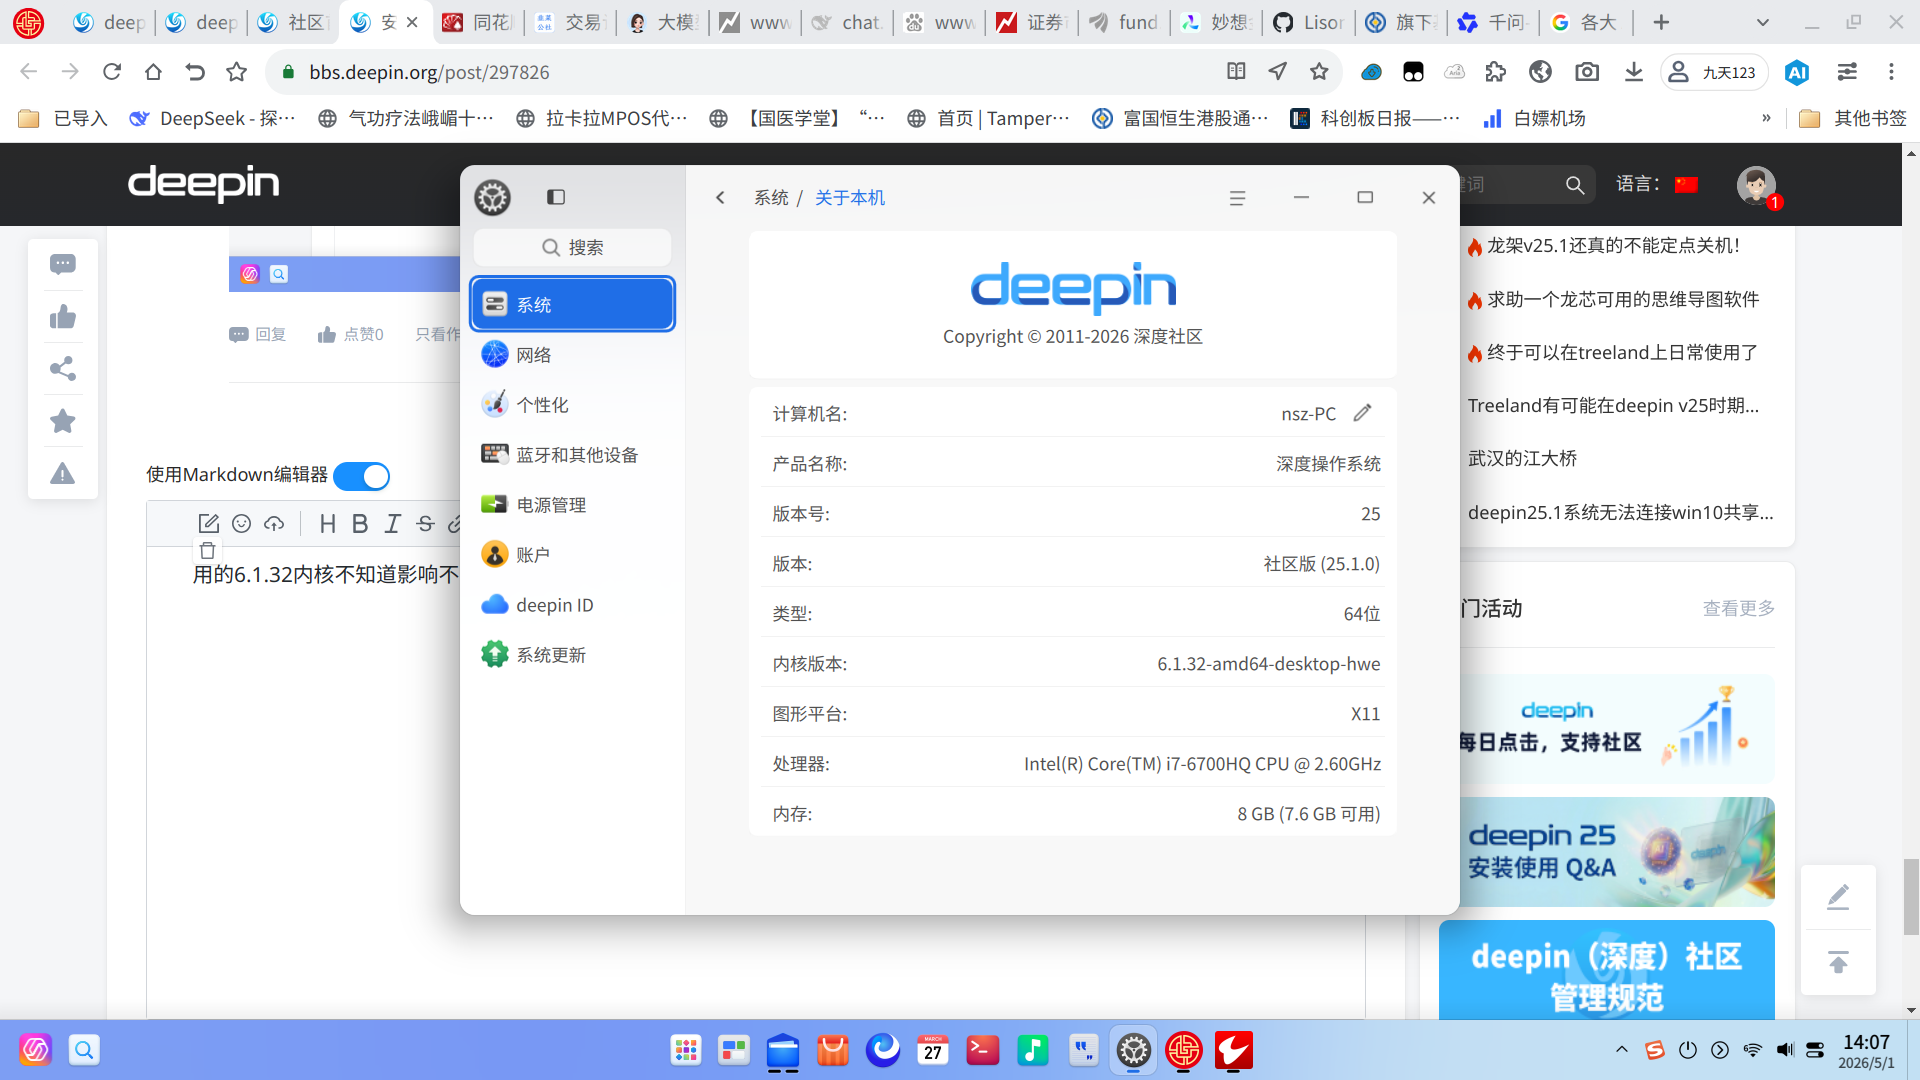Screen dimensions: 1920x1080
Task: Edit the computer name nsz-PC
Action: tap(1362, 413)
